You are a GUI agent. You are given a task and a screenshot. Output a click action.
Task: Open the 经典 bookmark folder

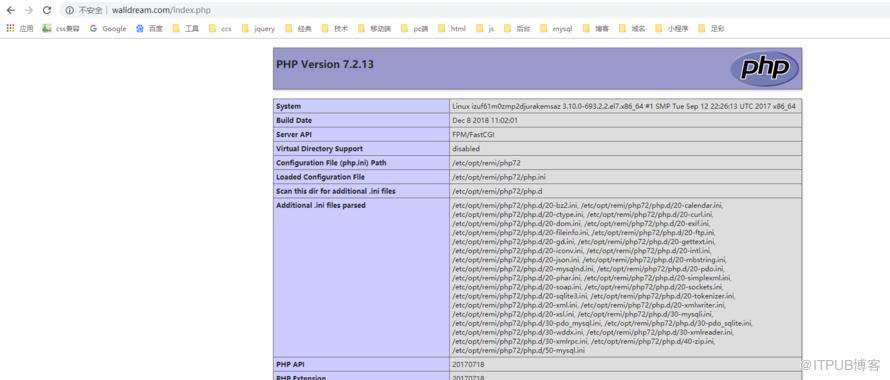[x=299, y=28]
